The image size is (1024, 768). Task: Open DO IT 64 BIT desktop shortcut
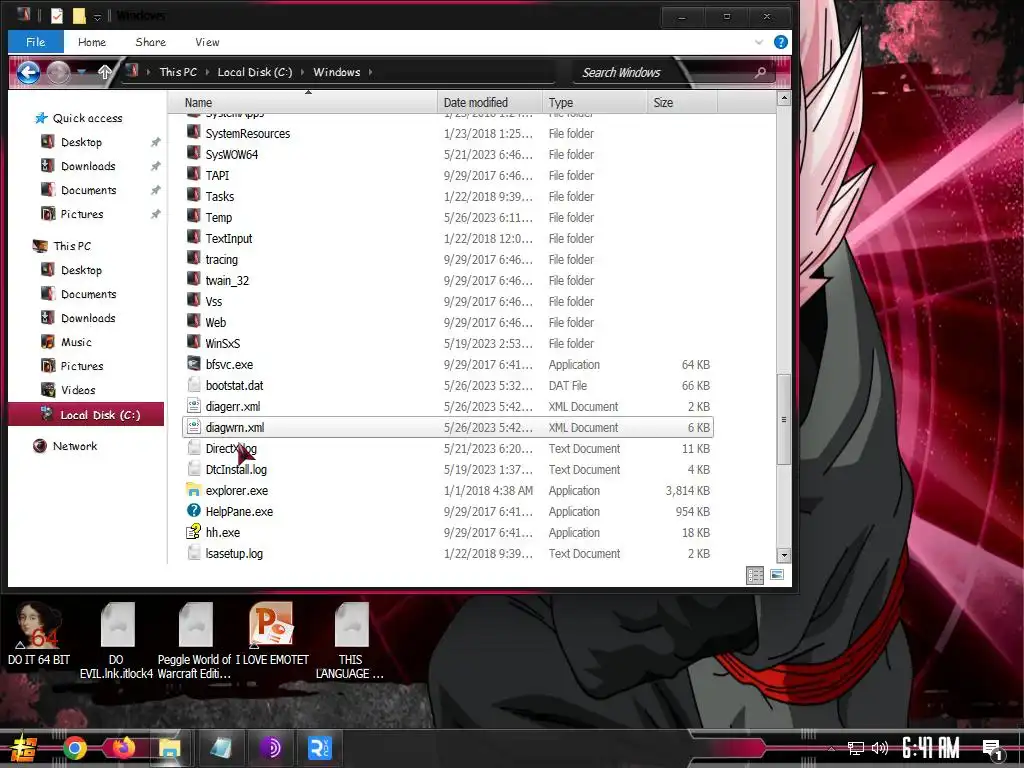click(39, 633)
